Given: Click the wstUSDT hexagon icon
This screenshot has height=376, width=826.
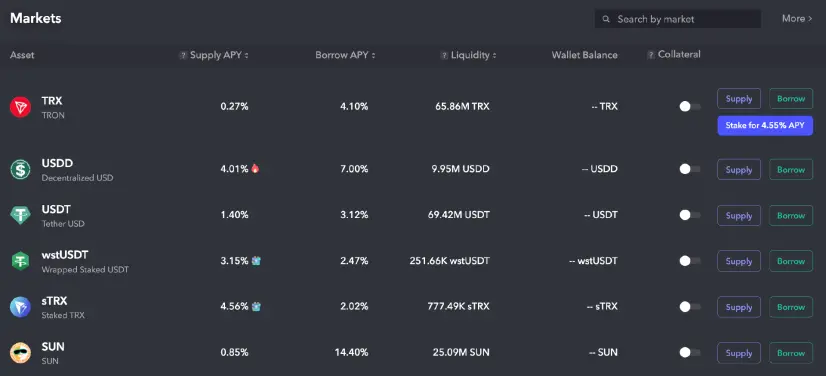Looking at the screenshot, I should [x=20, y=261].
